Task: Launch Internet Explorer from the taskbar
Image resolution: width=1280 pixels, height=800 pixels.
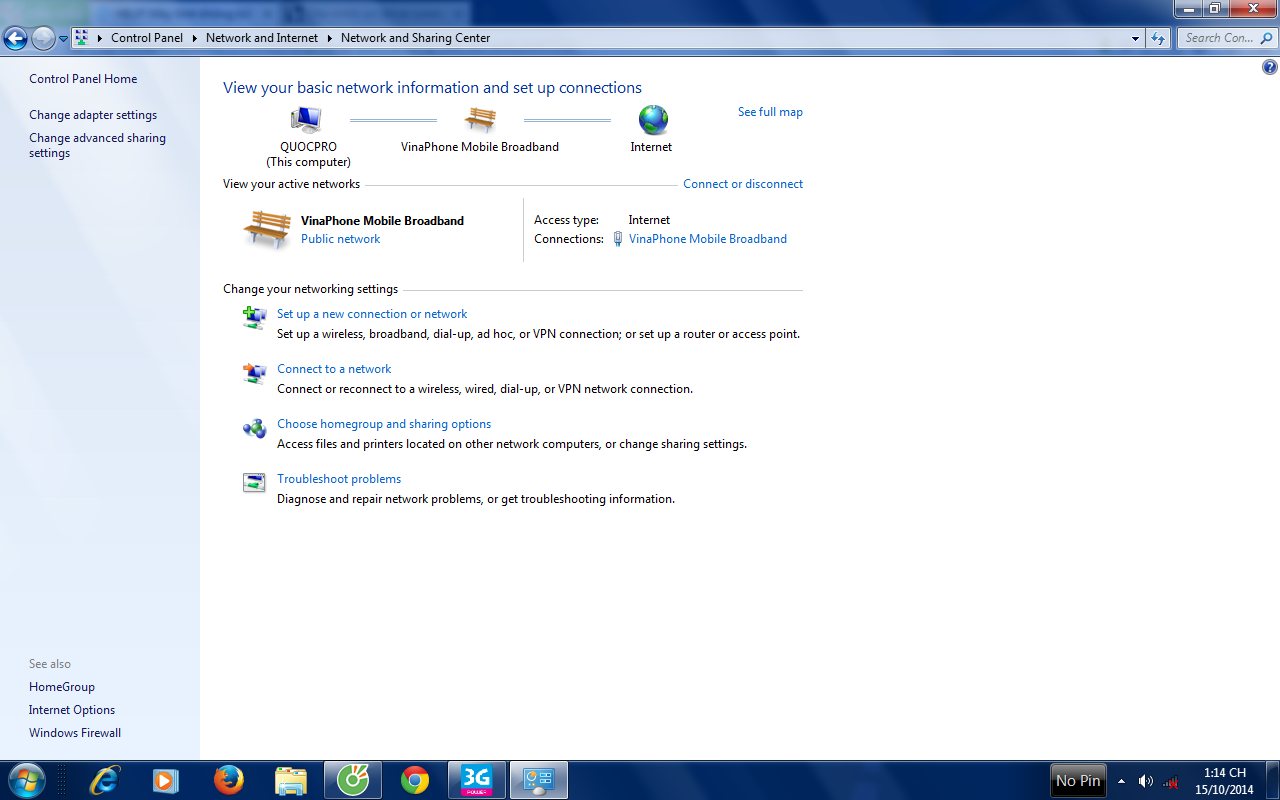Action: (104, 780)
